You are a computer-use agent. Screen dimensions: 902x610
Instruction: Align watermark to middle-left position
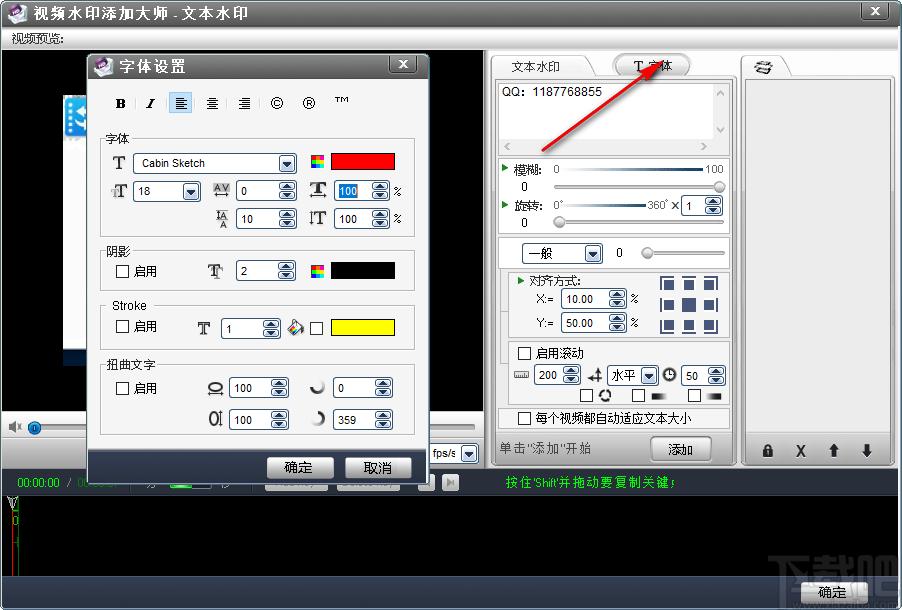(667, 305)
